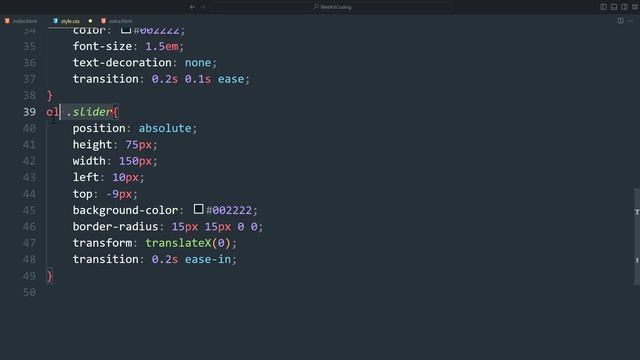Open the extra.html editor tab
This screenshot has height=360, width=640.
click(x=117, y=21)
